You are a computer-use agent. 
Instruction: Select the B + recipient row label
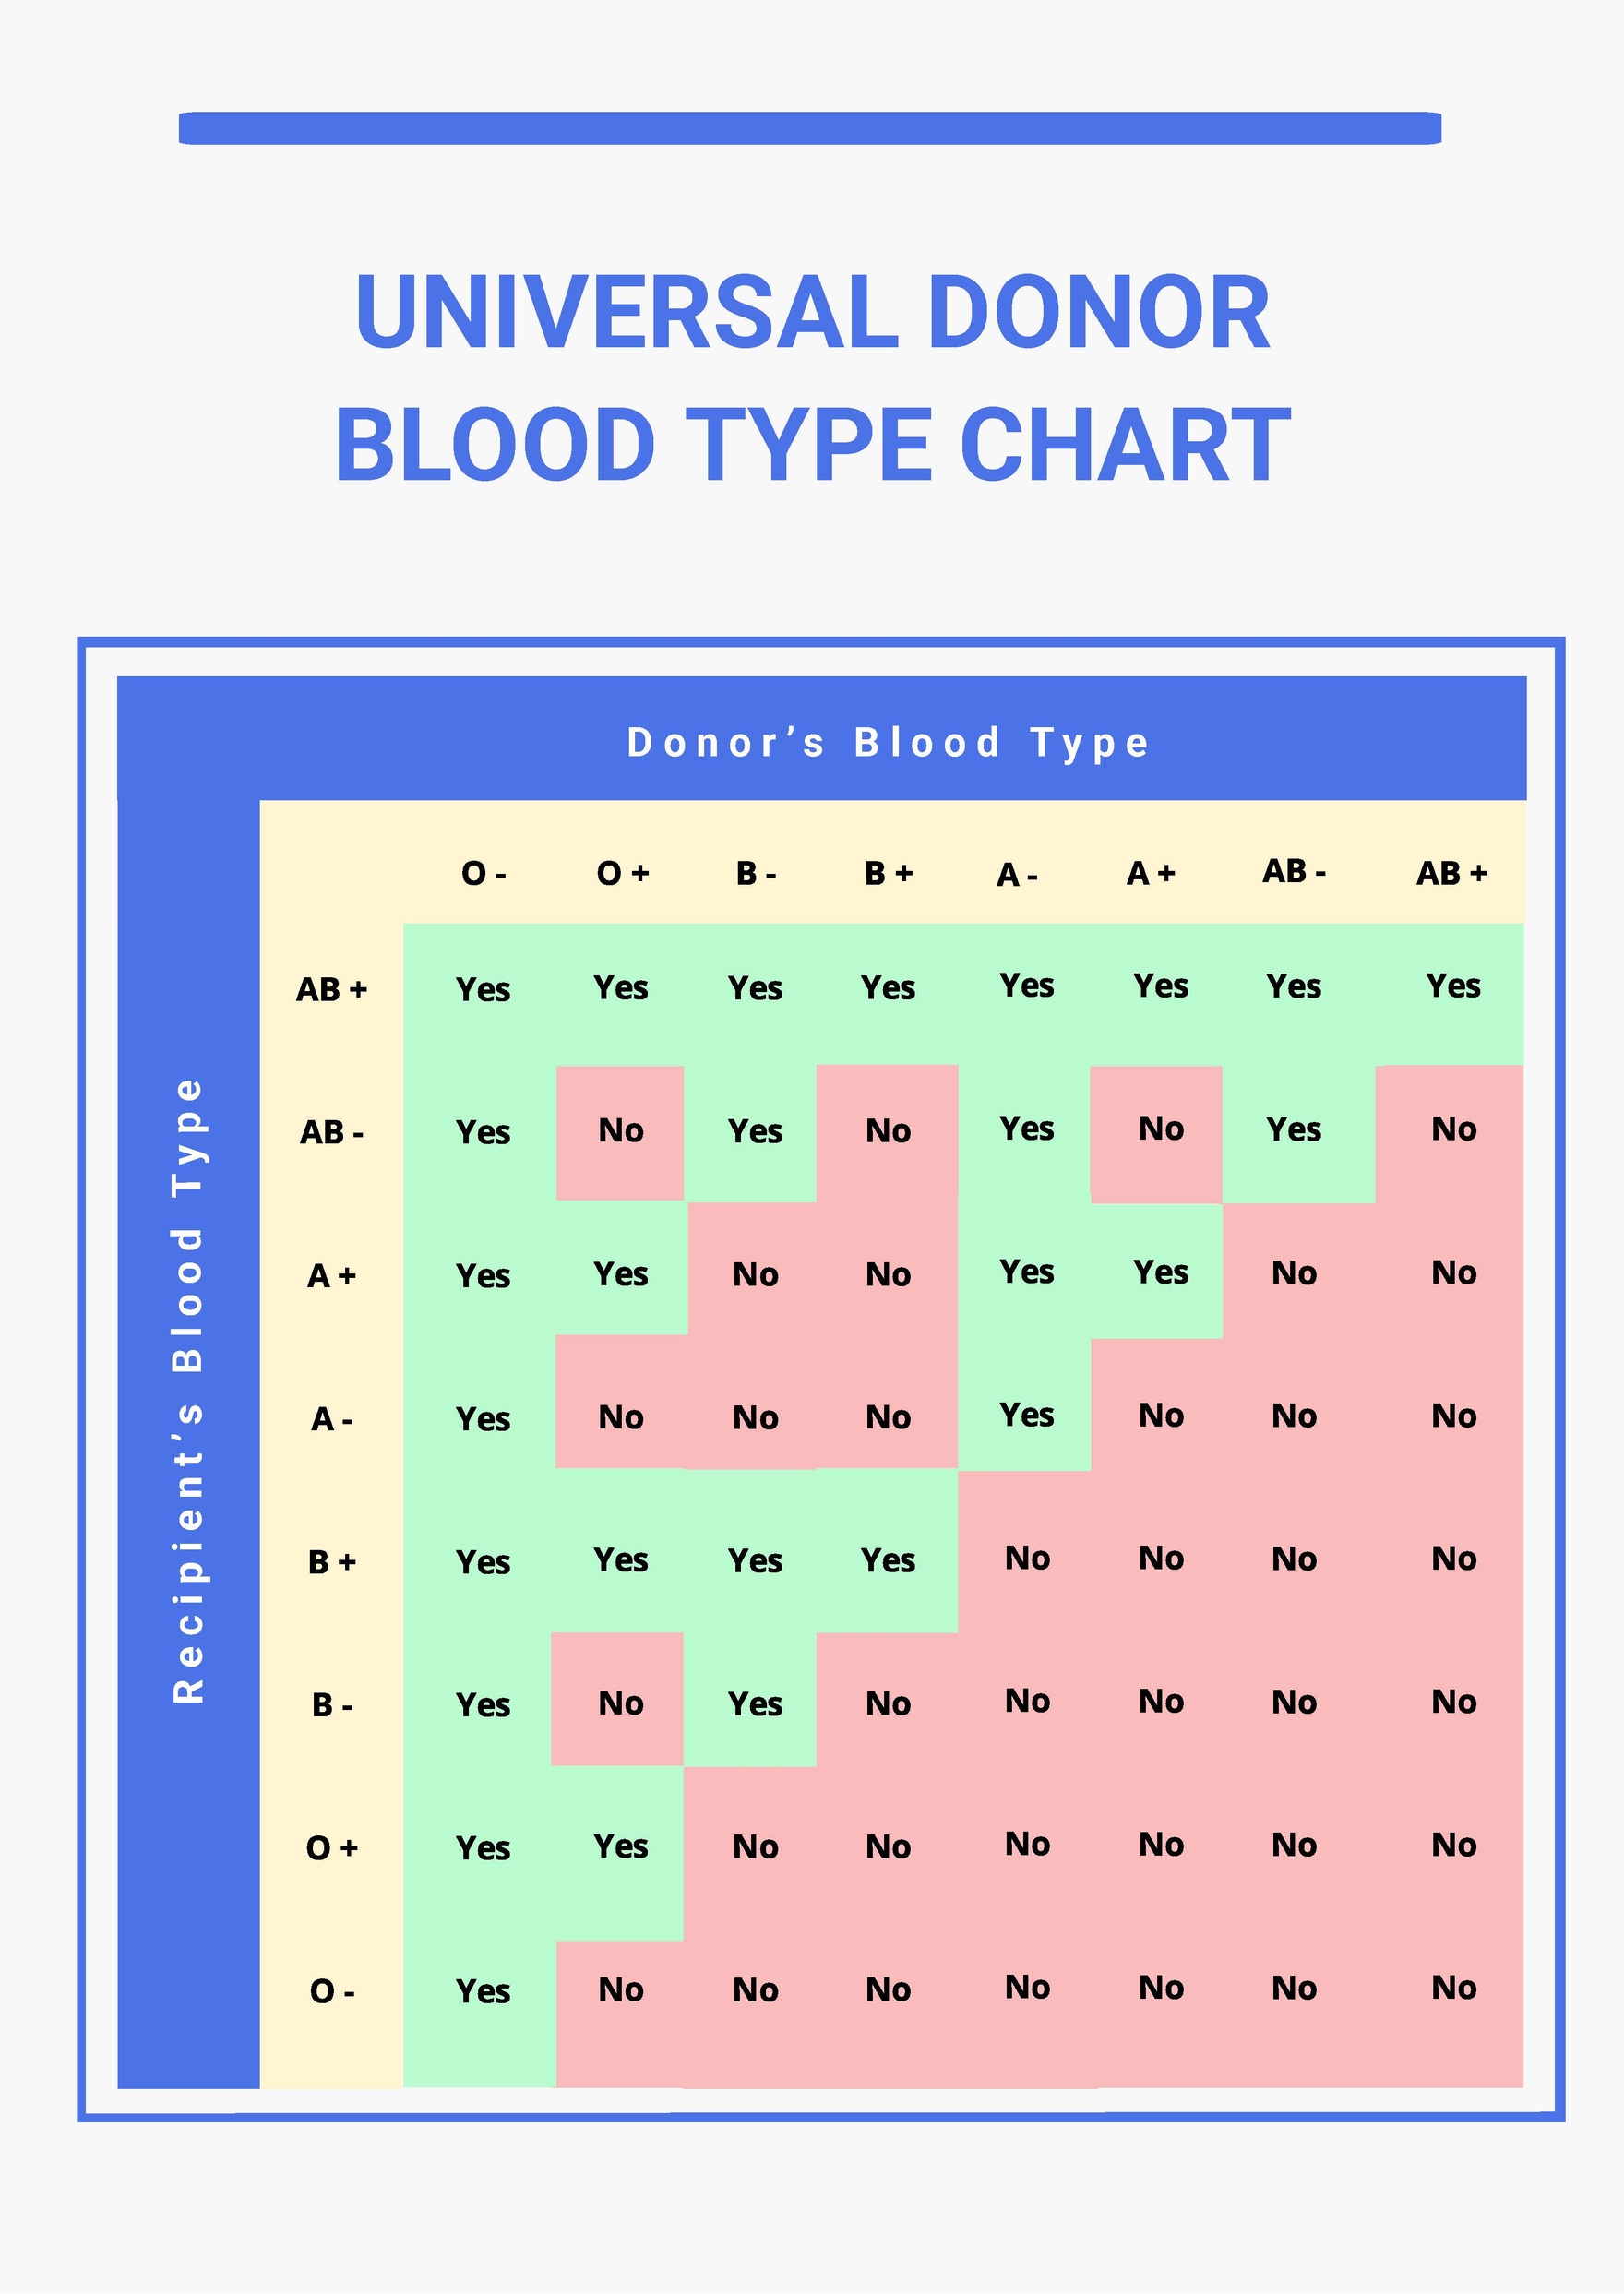pos(331,1562)
